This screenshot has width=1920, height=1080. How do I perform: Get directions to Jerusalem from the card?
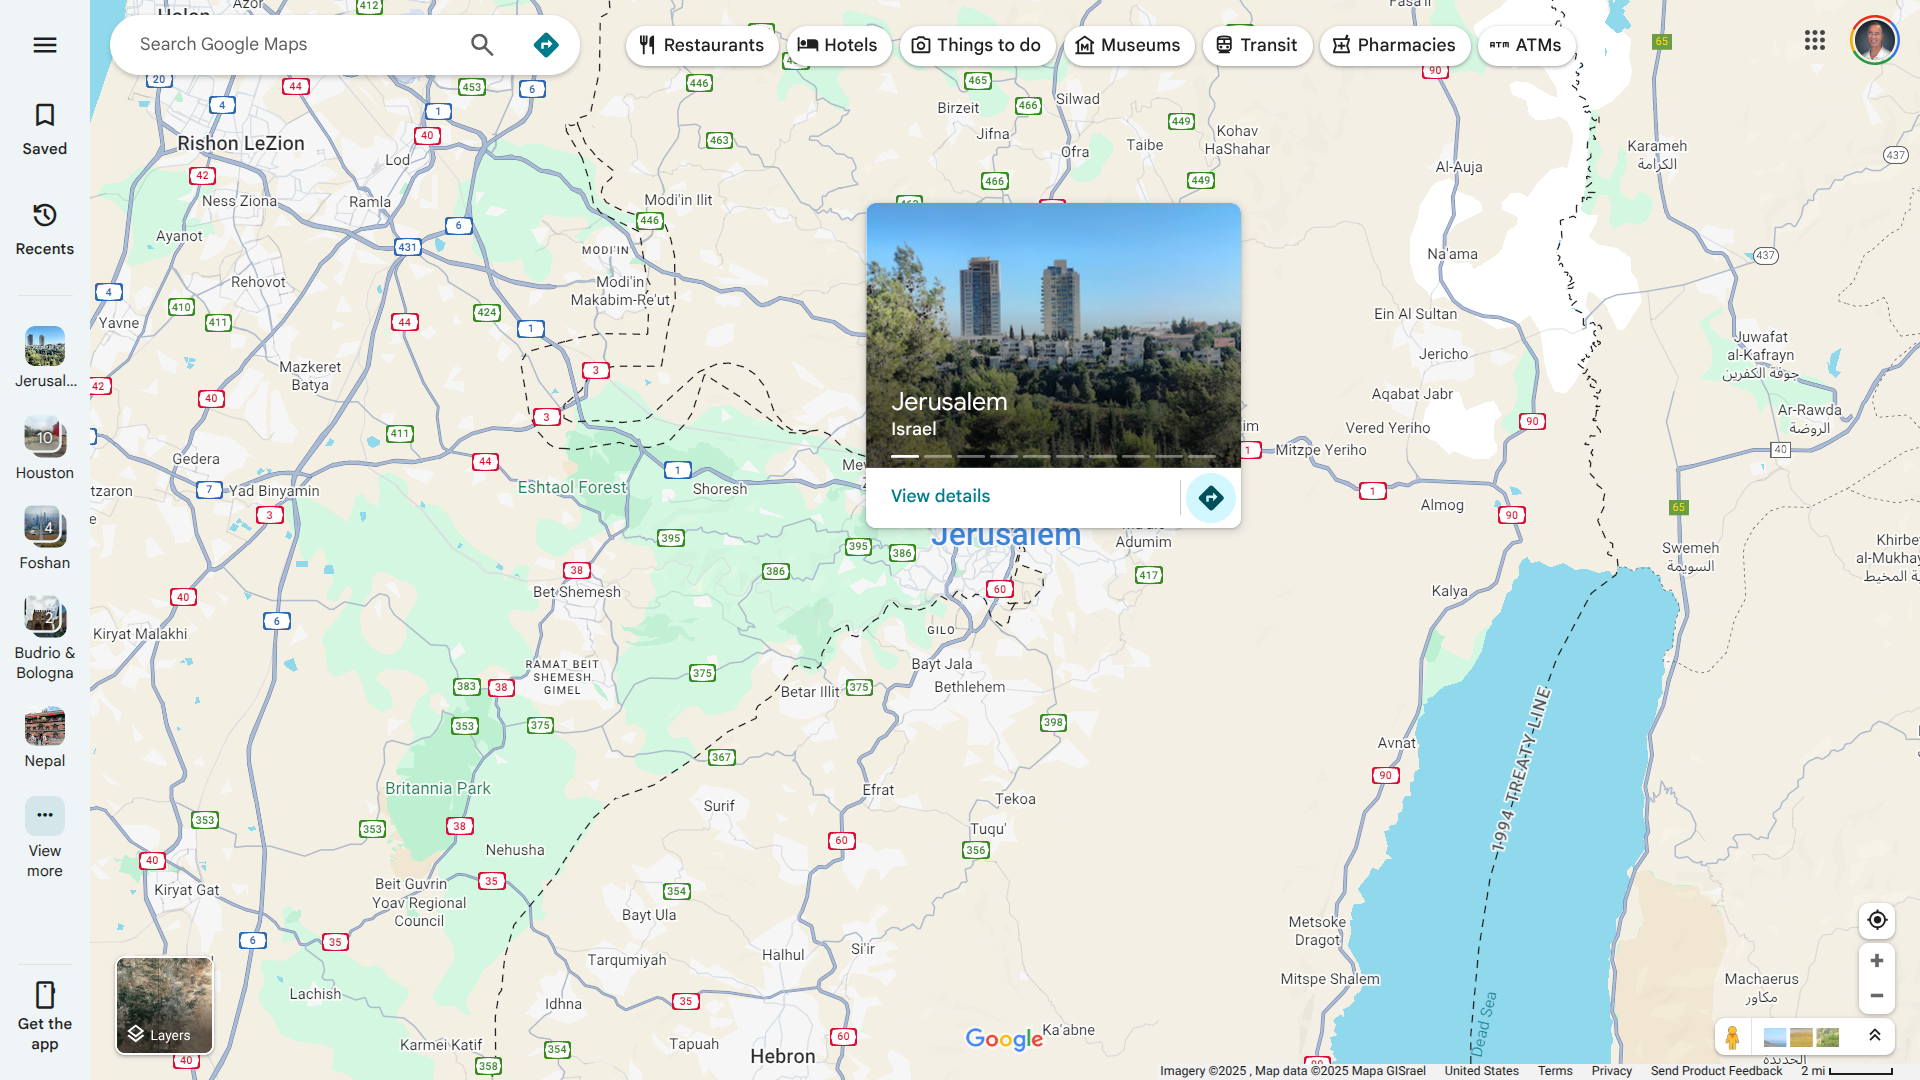(1210, 498)
